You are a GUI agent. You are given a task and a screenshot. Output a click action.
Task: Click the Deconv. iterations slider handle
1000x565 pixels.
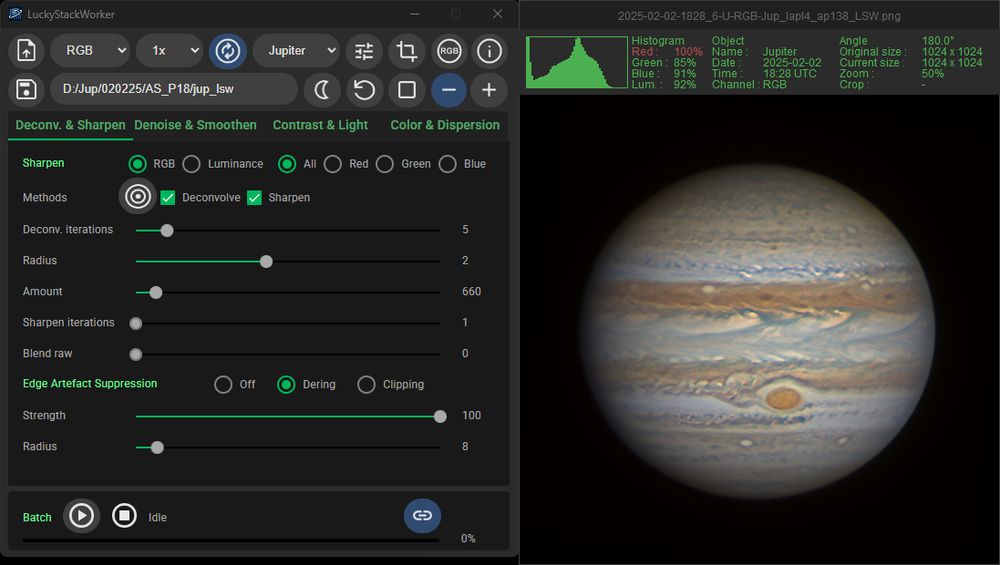[x=167, y=230]
